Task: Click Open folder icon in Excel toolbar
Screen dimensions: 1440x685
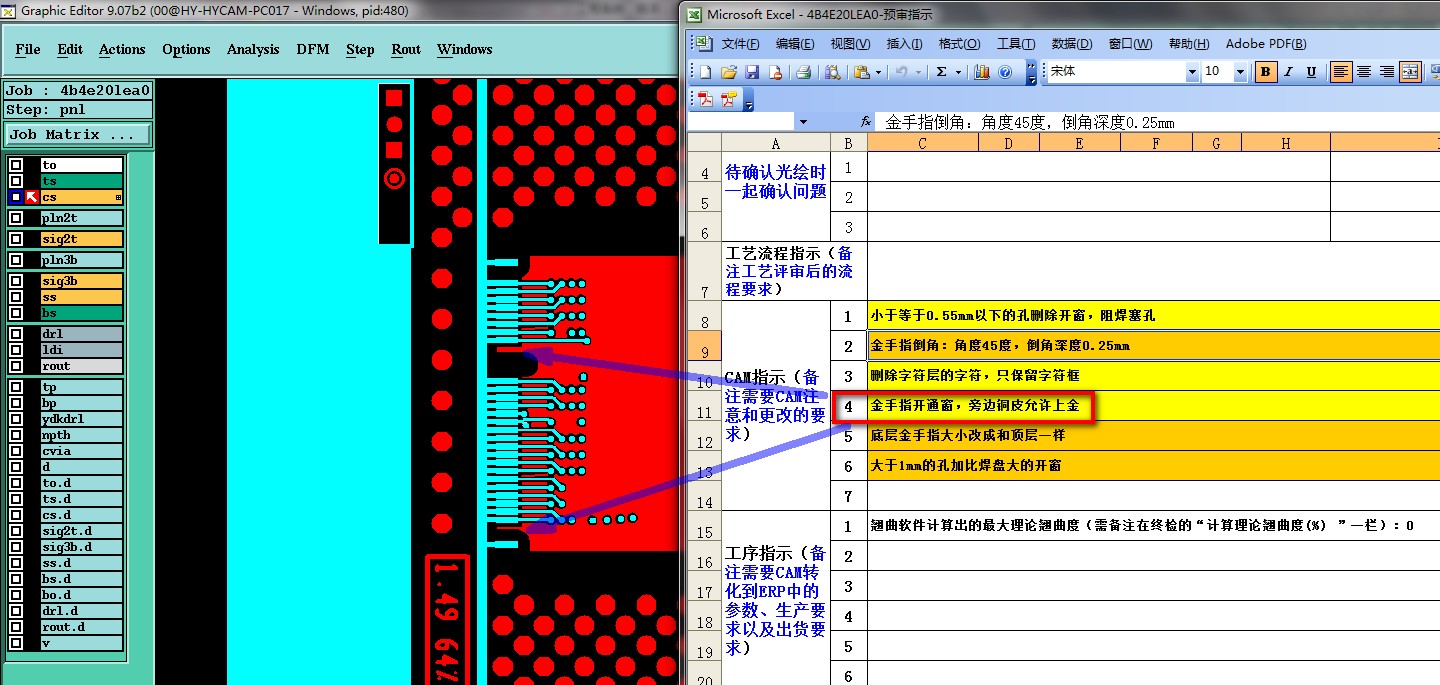Action: pos(728,72)
